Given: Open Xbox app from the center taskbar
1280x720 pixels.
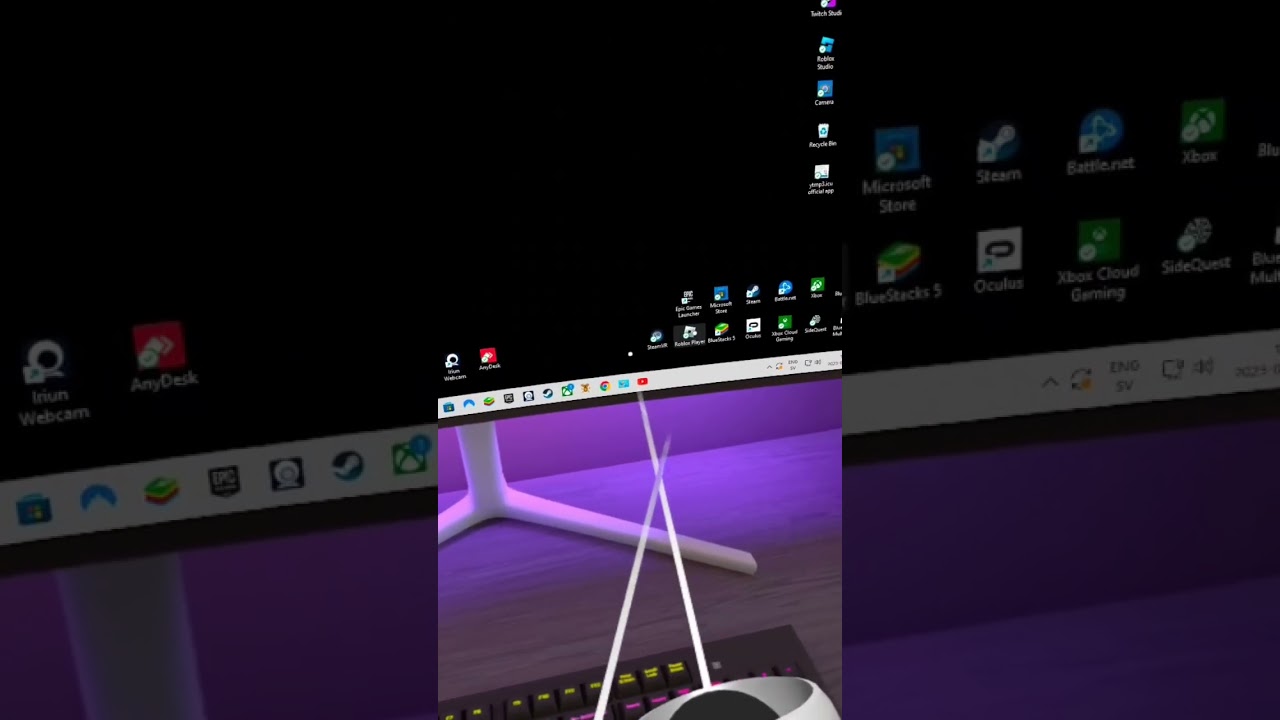Looking at the screenshot, I should coord(567,390).
